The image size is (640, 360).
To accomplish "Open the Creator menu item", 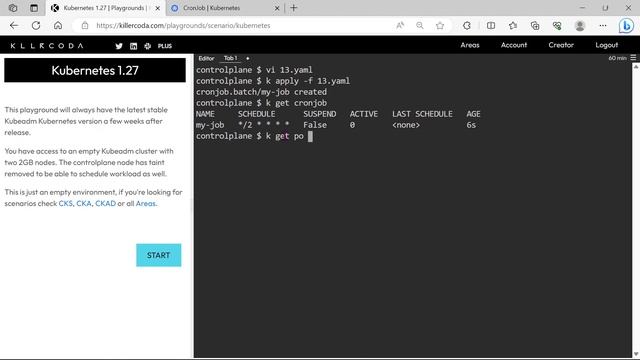I will pyautogui.click(x=561, y=45).
